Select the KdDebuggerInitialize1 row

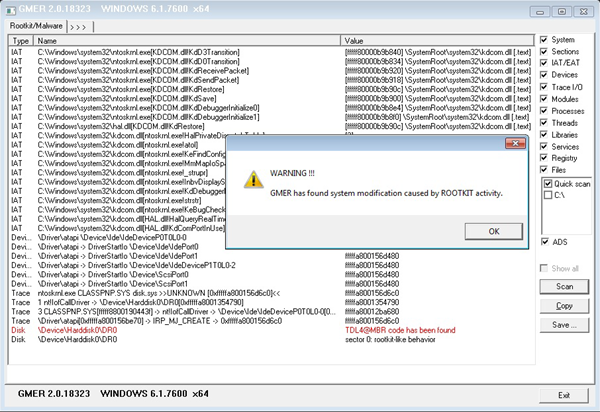271,117
